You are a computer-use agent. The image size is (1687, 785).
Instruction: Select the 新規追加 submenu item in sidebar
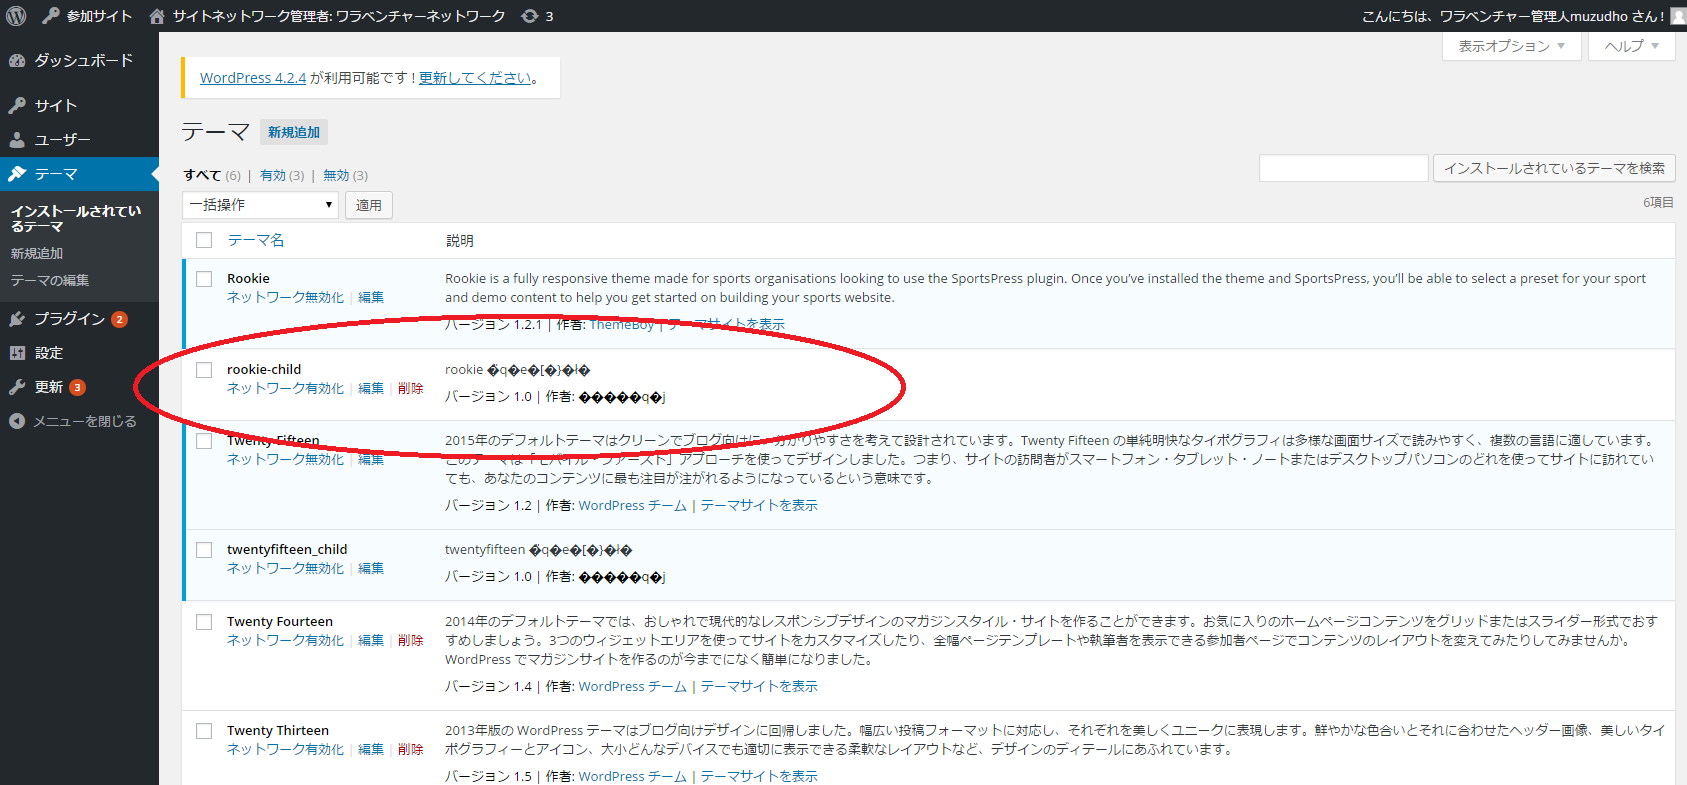tap(37, 254)
